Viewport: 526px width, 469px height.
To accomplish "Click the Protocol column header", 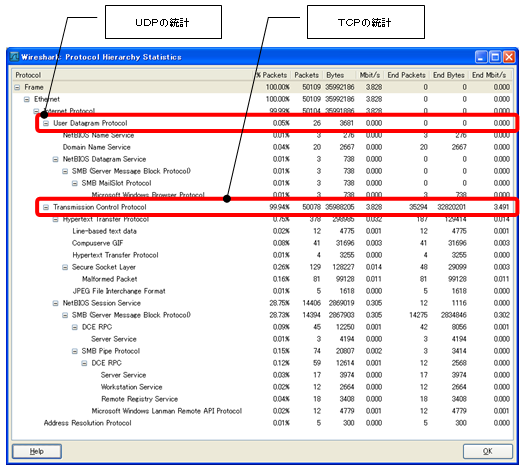I will 133,75.
